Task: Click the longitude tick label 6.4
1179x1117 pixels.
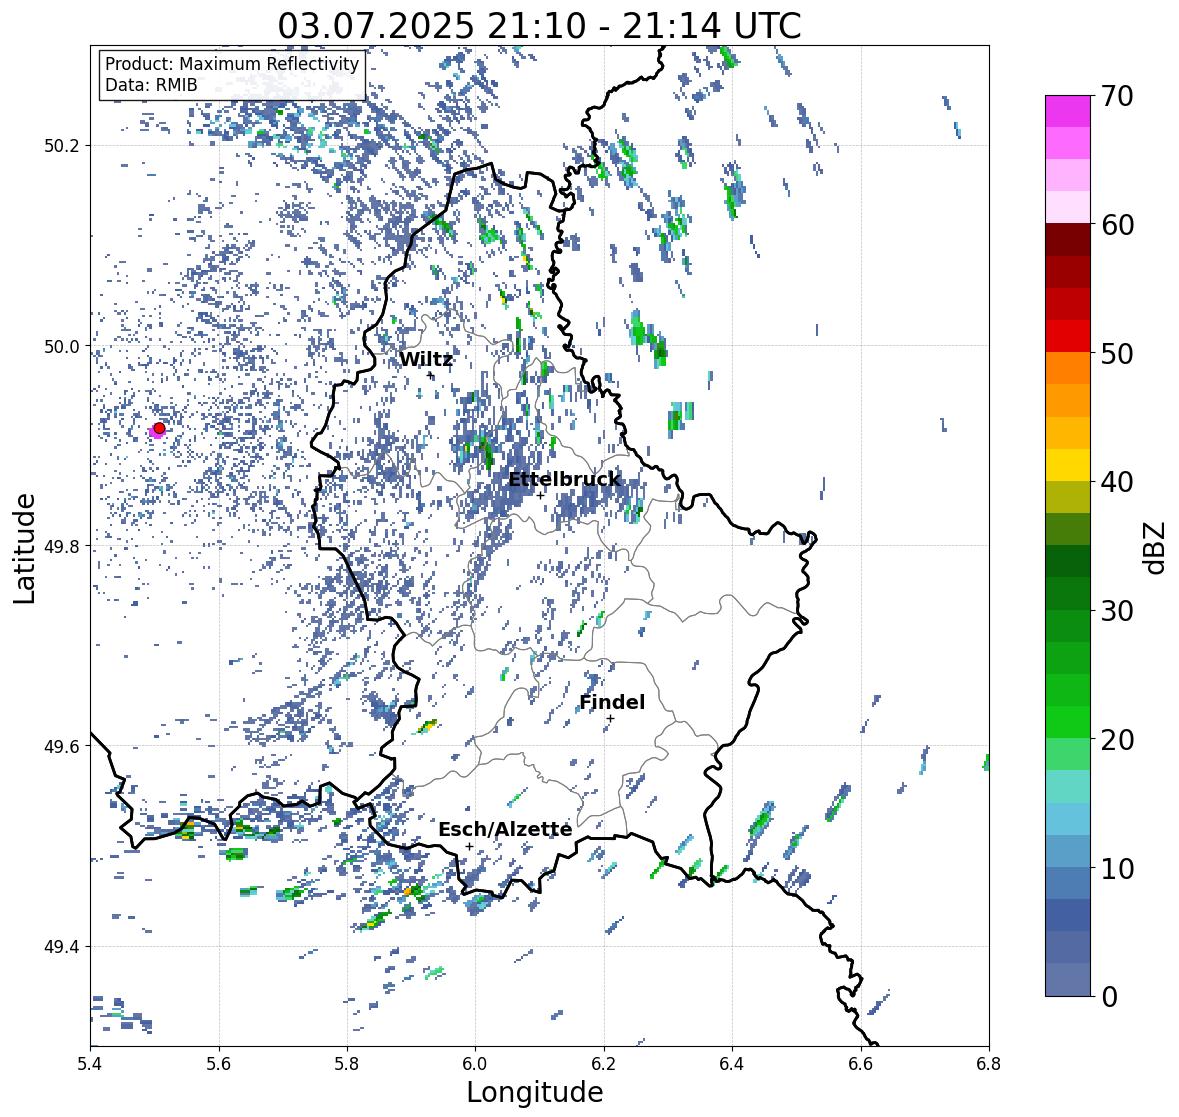Action: [732, 1063]
